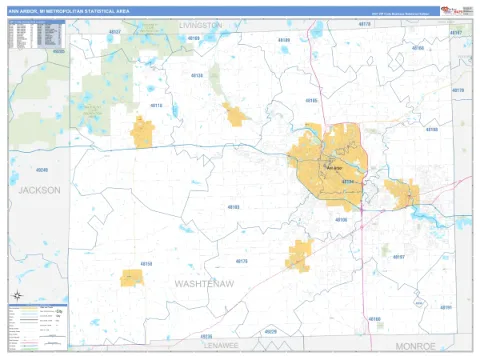The width and height of the screenshot is (480, 360).
Task: Click the LIVINGSTON county label
Action: (x=201, y=25)
